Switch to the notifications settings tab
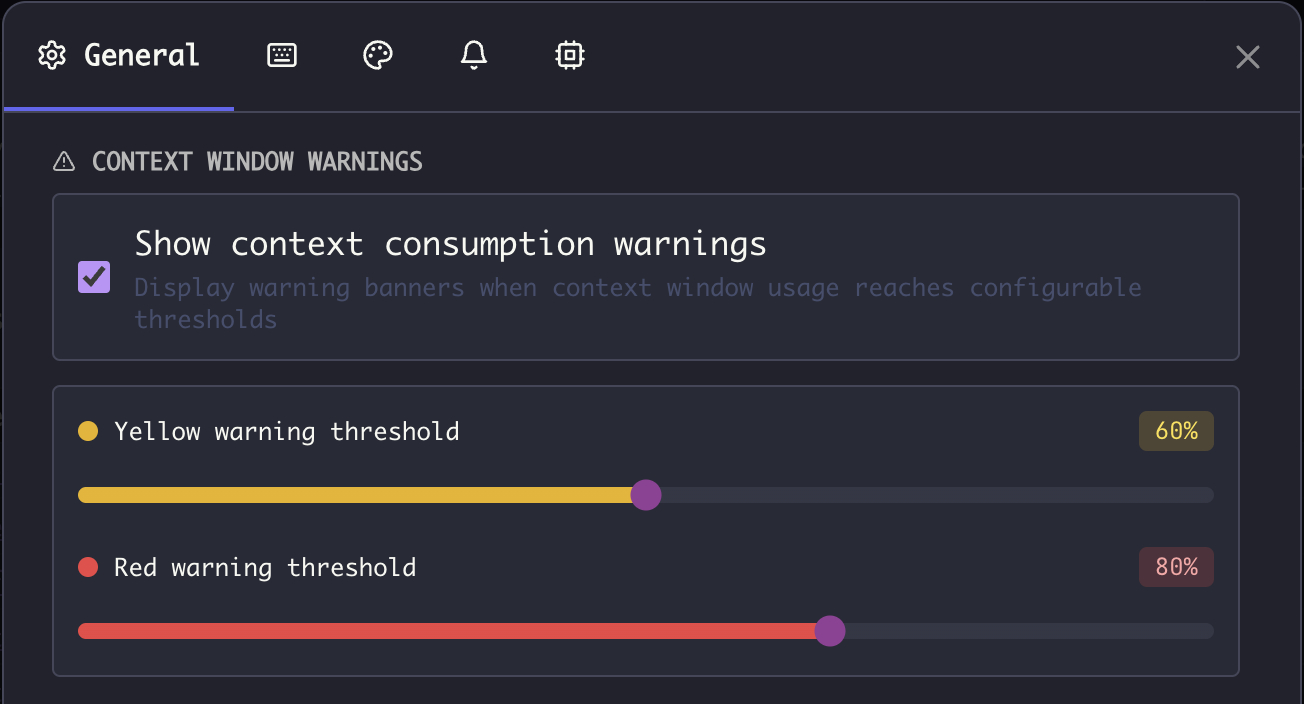The height and width of the screenshot is (704, 1304). 473,55
